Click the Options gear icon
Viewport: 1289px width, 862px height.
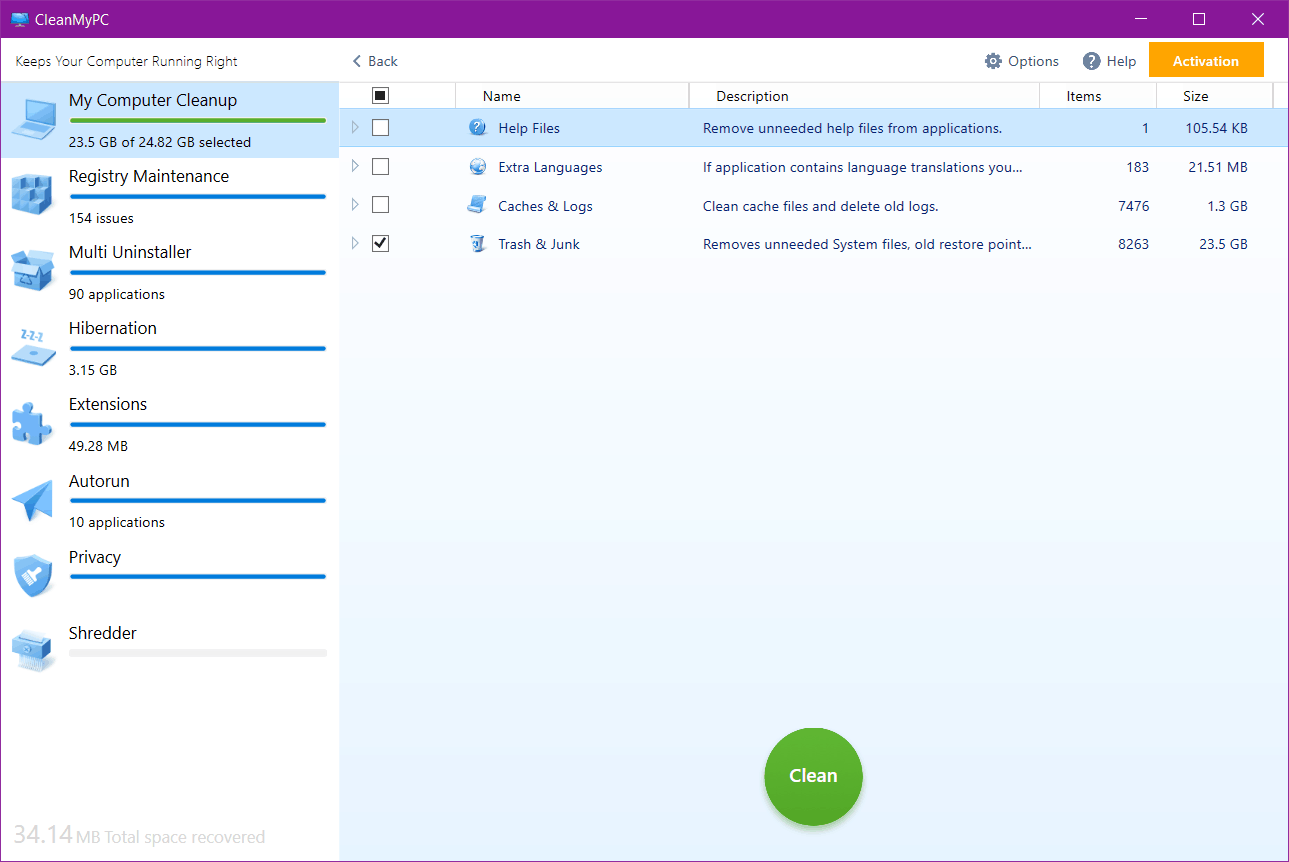click(x=993, y=61)
